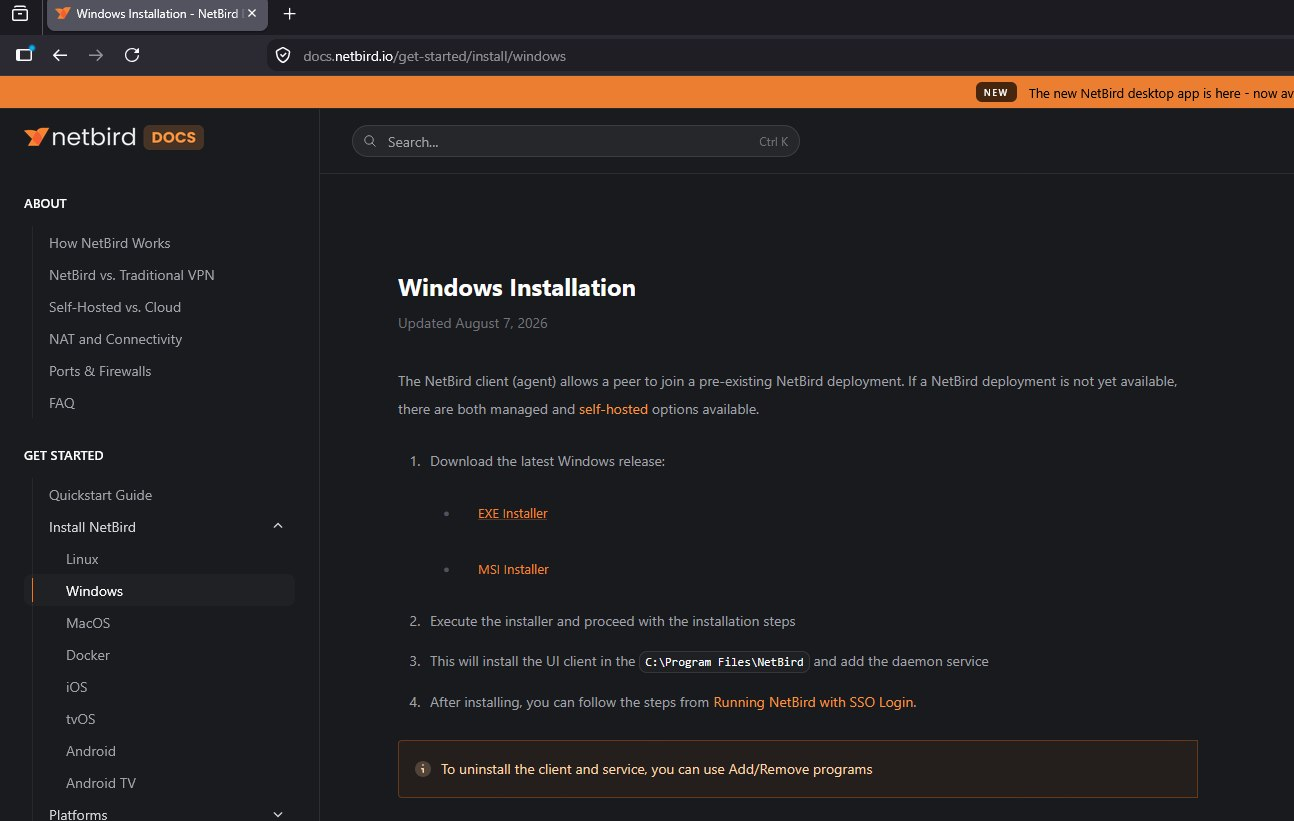This screenshot has width=1294, height=821.
Task: Click the NetBird logo
Action: coord(80,137)
